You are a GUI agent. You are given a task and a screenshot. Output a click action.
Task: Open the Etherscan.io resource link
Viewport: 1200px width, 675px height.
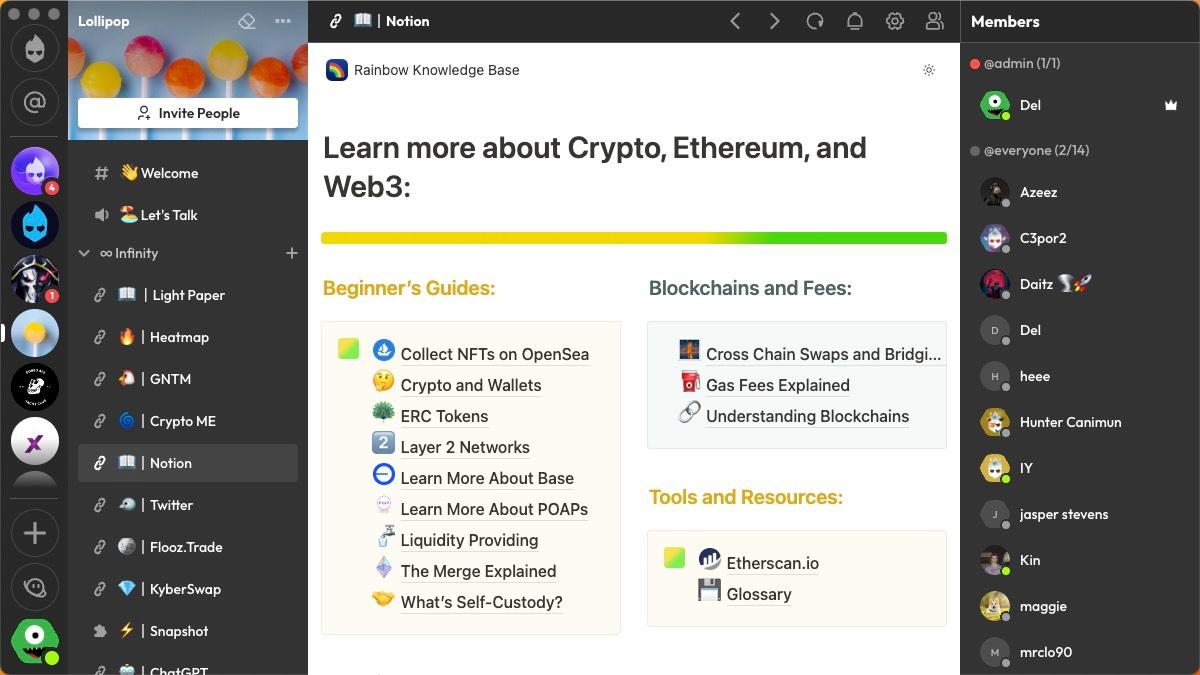(x=772, y=563)
